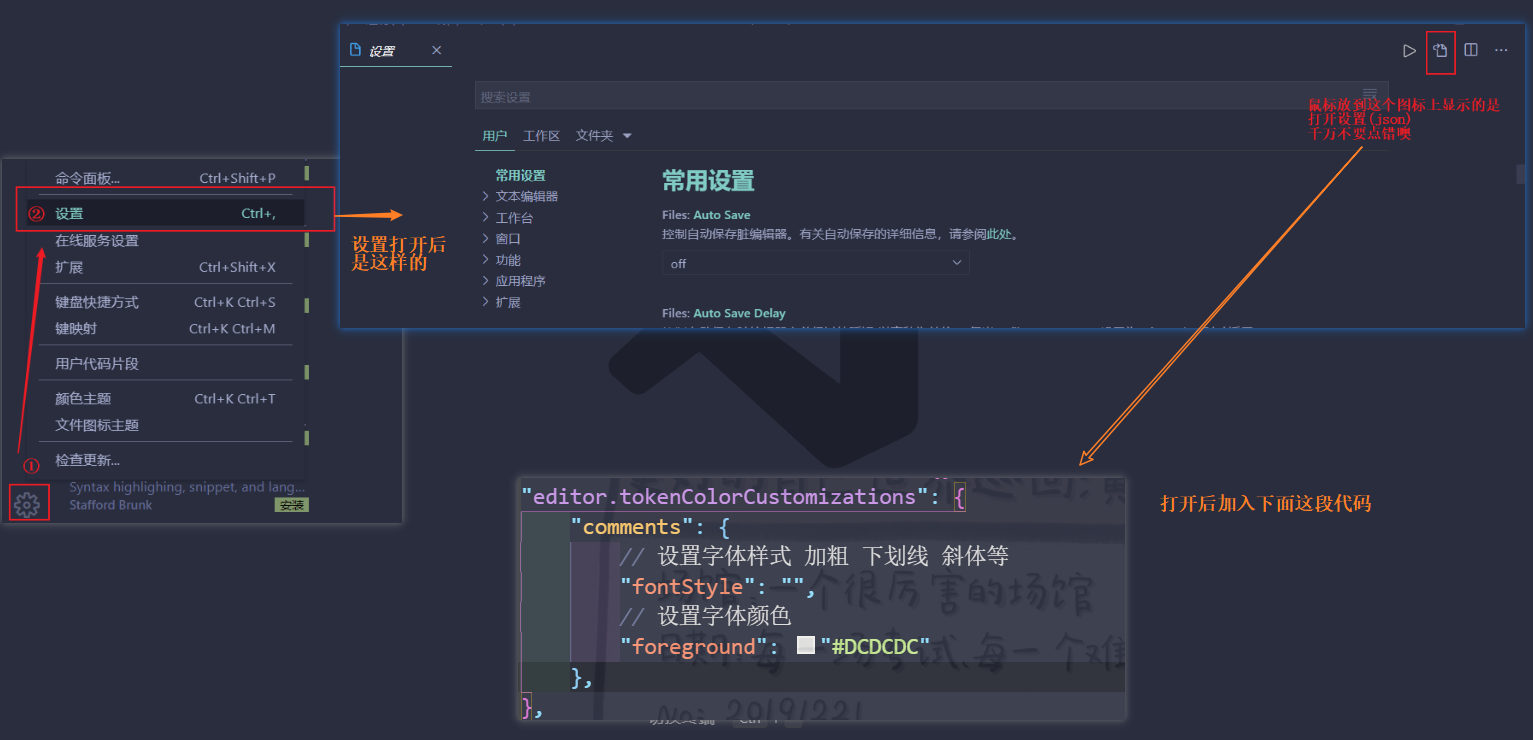The width and height of the screenshot is (1533, 740).
Task: Select the 设置 editor tab
Action: click(396, 50)
